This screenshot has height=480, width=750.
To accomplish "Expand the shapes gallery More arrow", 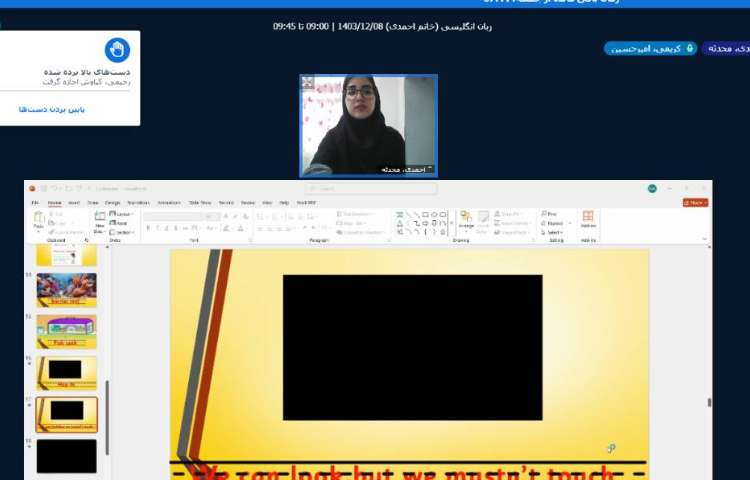I will 452,223.
